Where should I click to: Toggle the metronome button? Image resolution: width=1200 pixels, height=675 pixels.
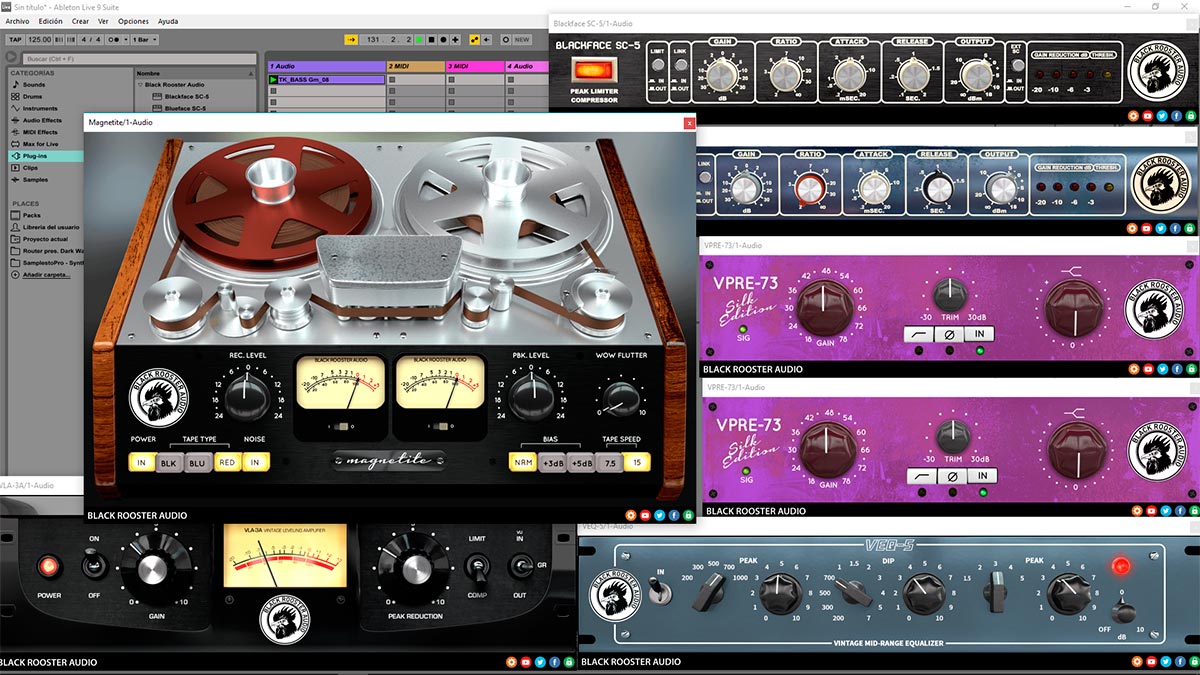pos(114,39)
